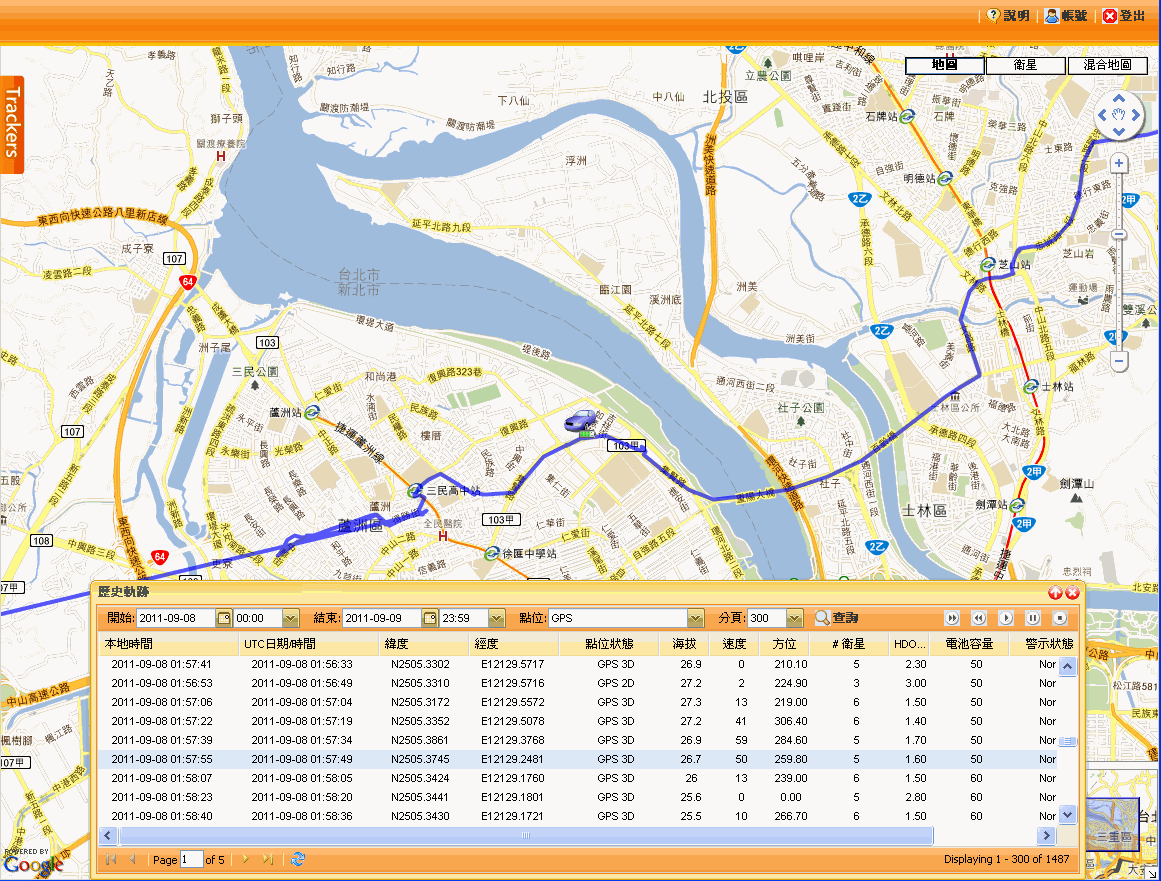Open the start date calendar picker
The image size is (1161, 881).
coord(224,618)
